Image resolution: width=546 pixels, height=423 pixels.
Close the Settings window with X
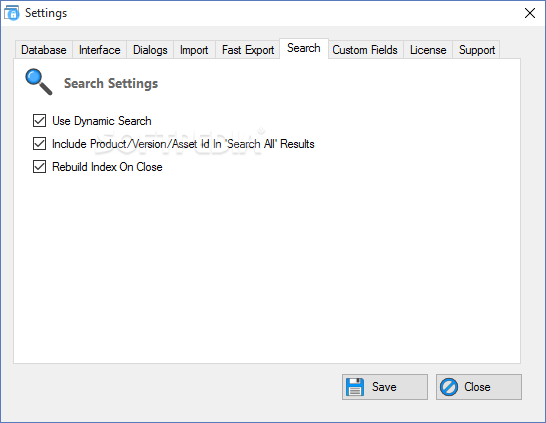(530, 13)
